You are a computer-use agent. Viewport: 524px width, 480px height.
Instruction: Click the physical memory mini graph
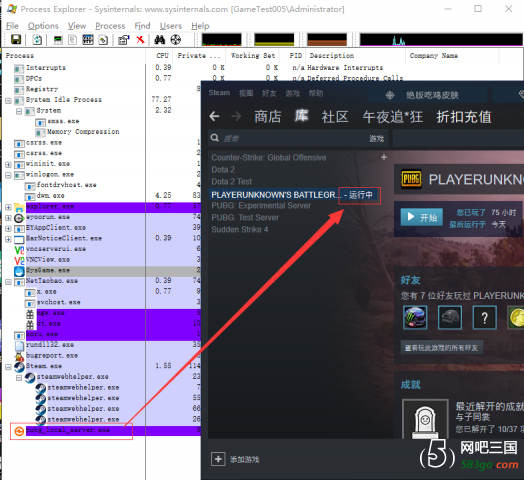[327, 39]
